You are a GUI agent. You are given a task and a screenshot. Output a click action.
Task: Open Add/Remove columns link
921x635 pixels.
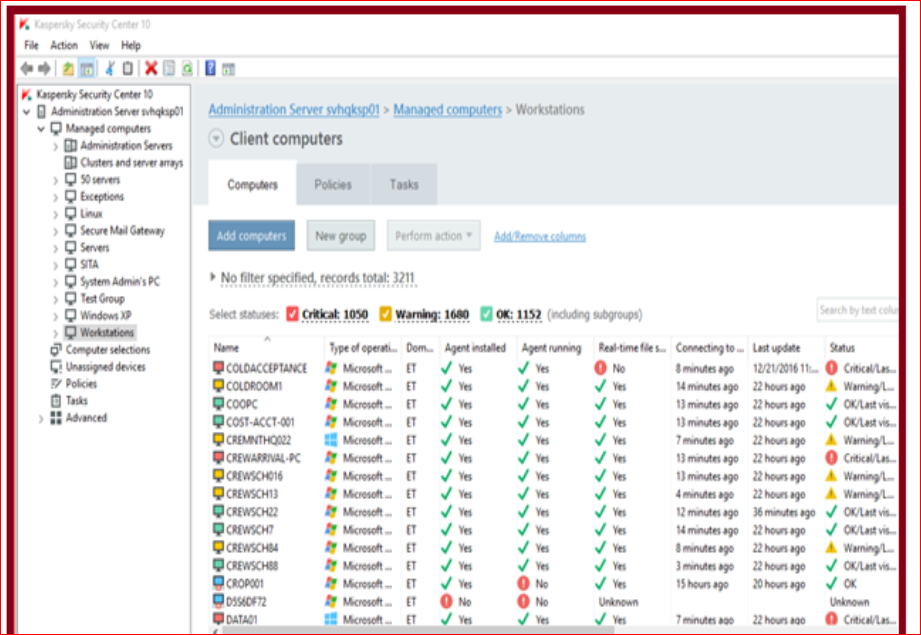540,236
